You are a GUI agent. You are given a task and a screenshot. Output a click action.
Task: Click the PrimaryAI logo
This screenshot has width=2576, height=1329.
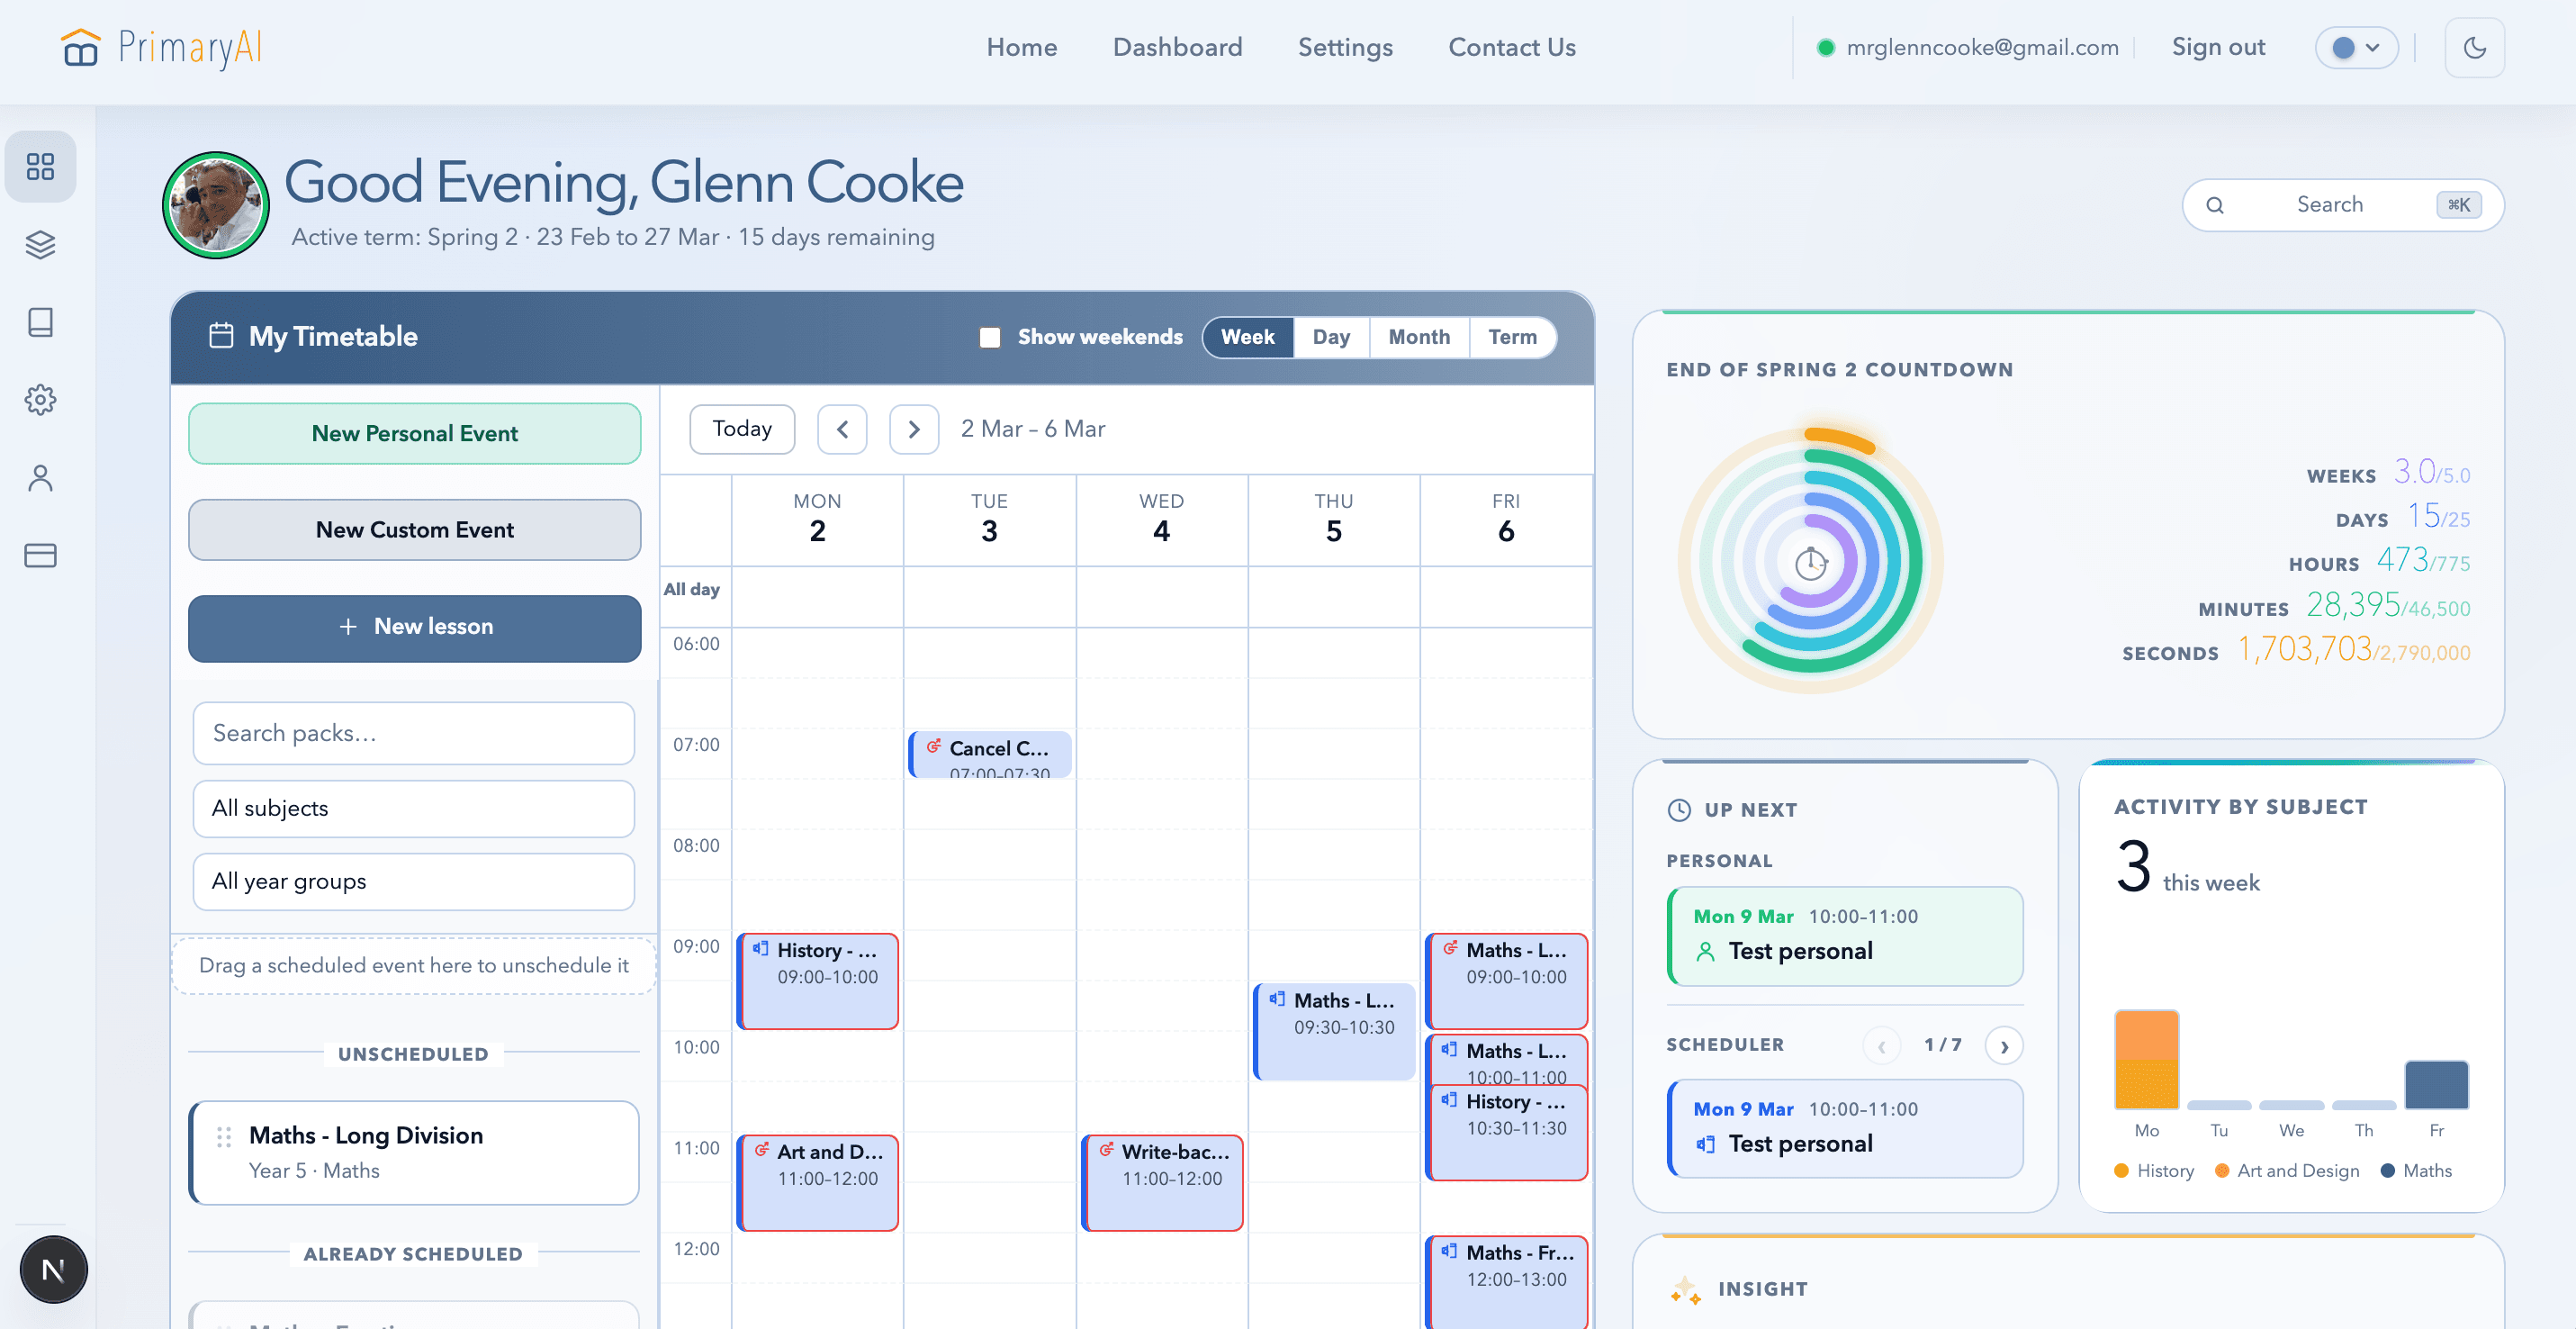pos(161,47)
